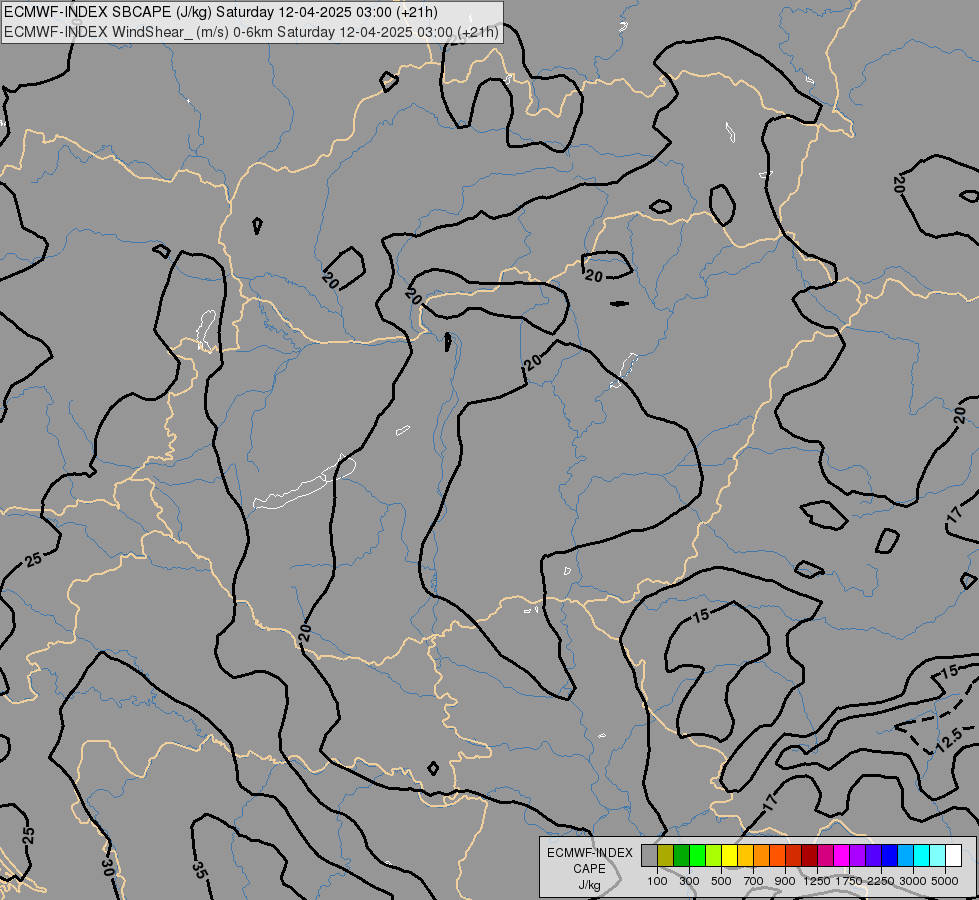
Task: Click the gray swatch in the CAPE legend
Action: click(649, 855)
